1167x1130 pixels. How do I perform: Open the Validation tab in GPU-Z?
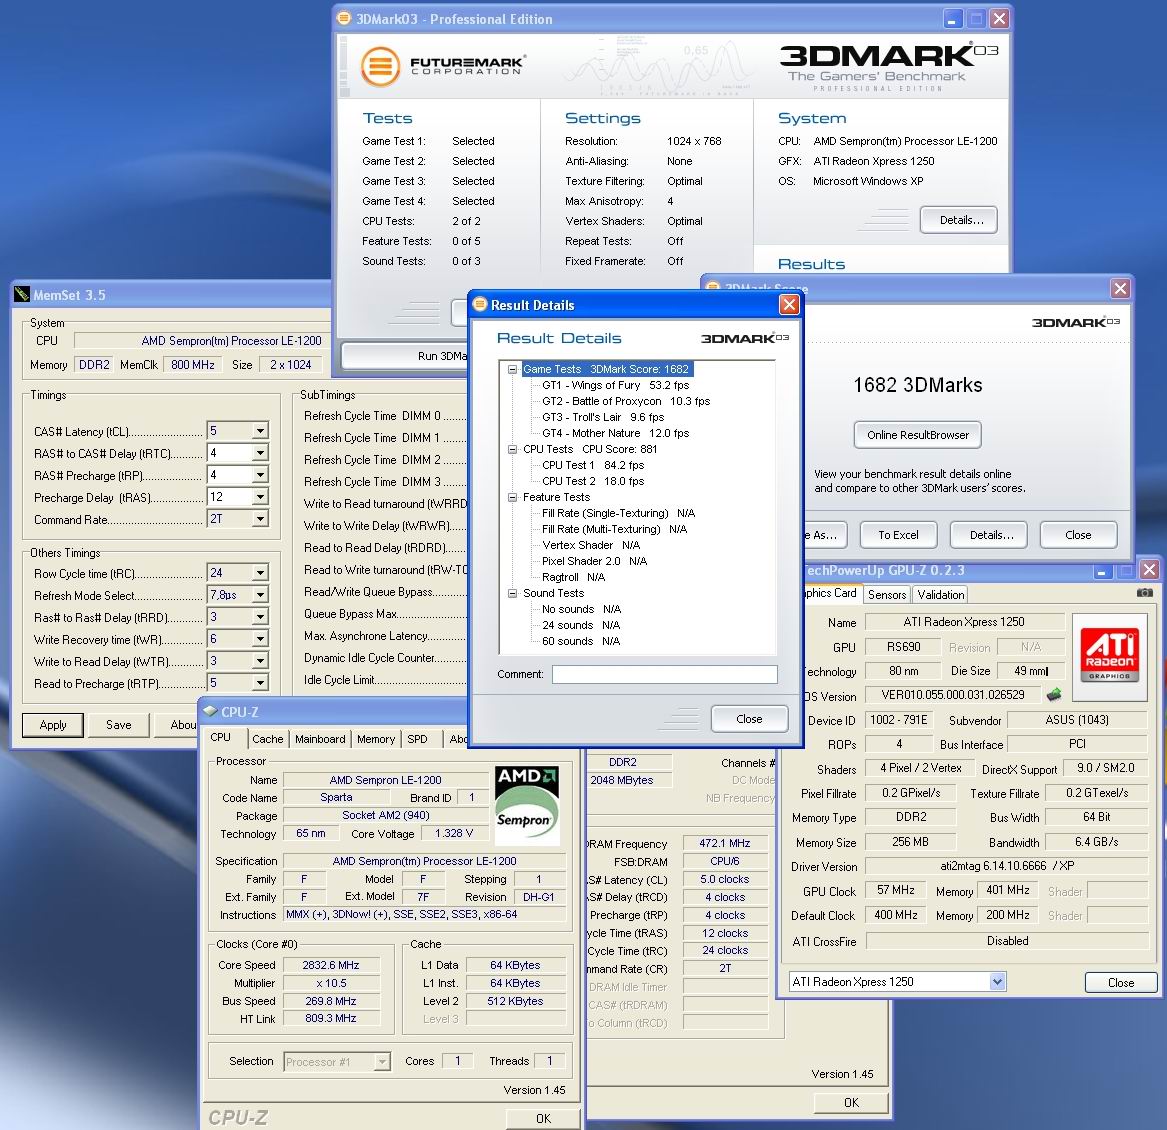[x=941, y=594]
